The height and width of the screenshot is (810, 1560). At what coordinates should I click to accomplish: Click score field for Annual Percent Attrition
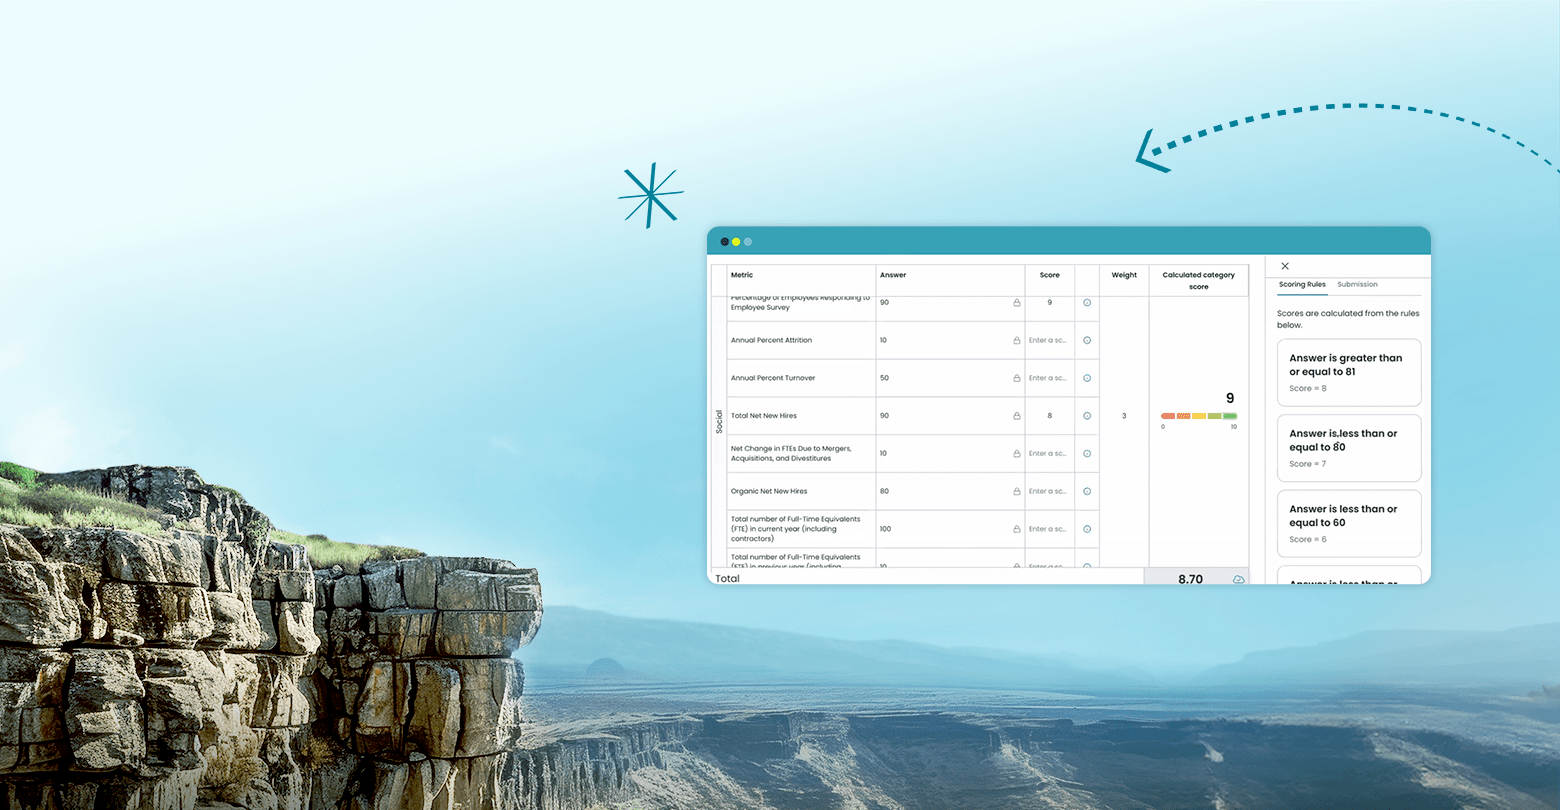[x=1048, y=340]
